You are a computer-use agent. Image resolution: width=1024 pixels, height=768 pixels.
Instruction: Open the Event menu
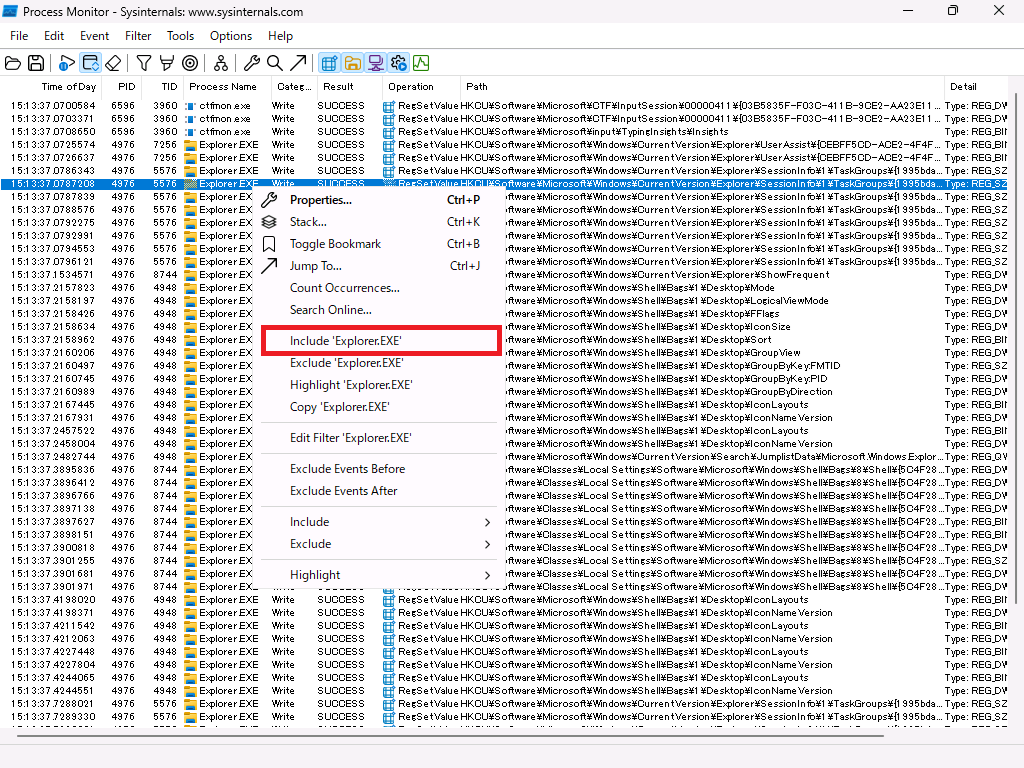pos(94,36)
